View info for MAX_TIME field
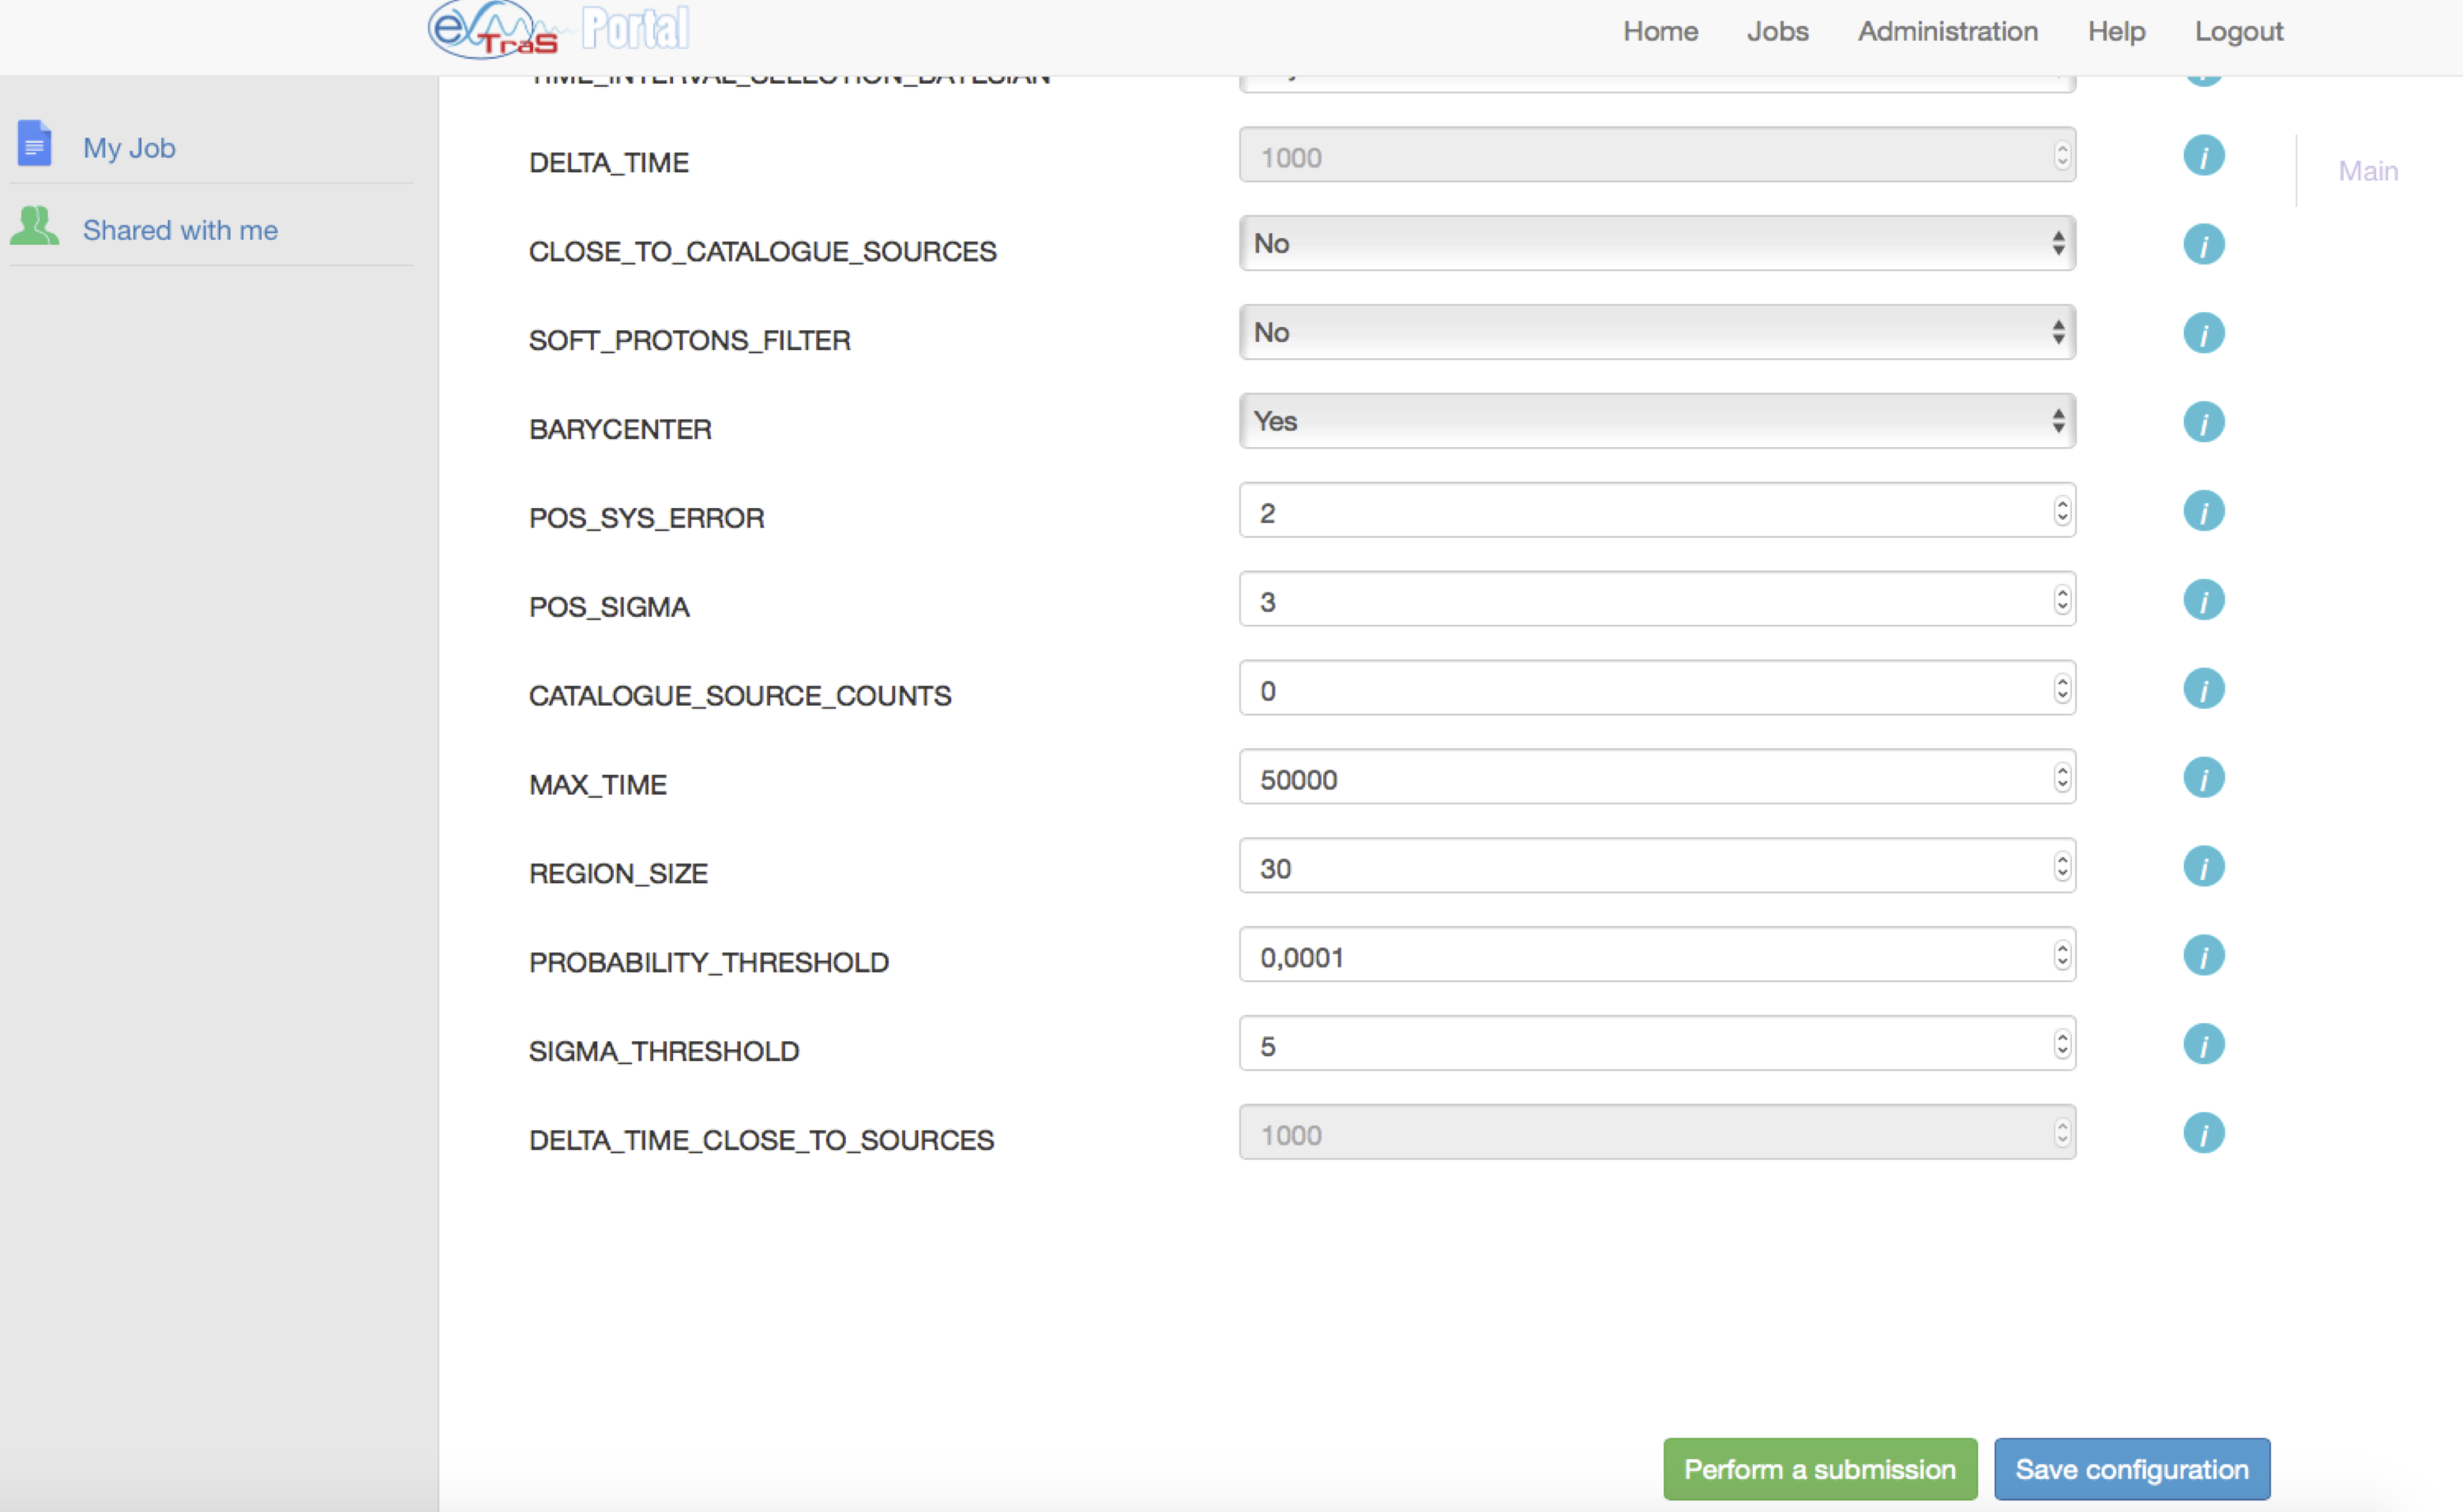This screenshot has height=1512, width=2463. pos(2203,778)
